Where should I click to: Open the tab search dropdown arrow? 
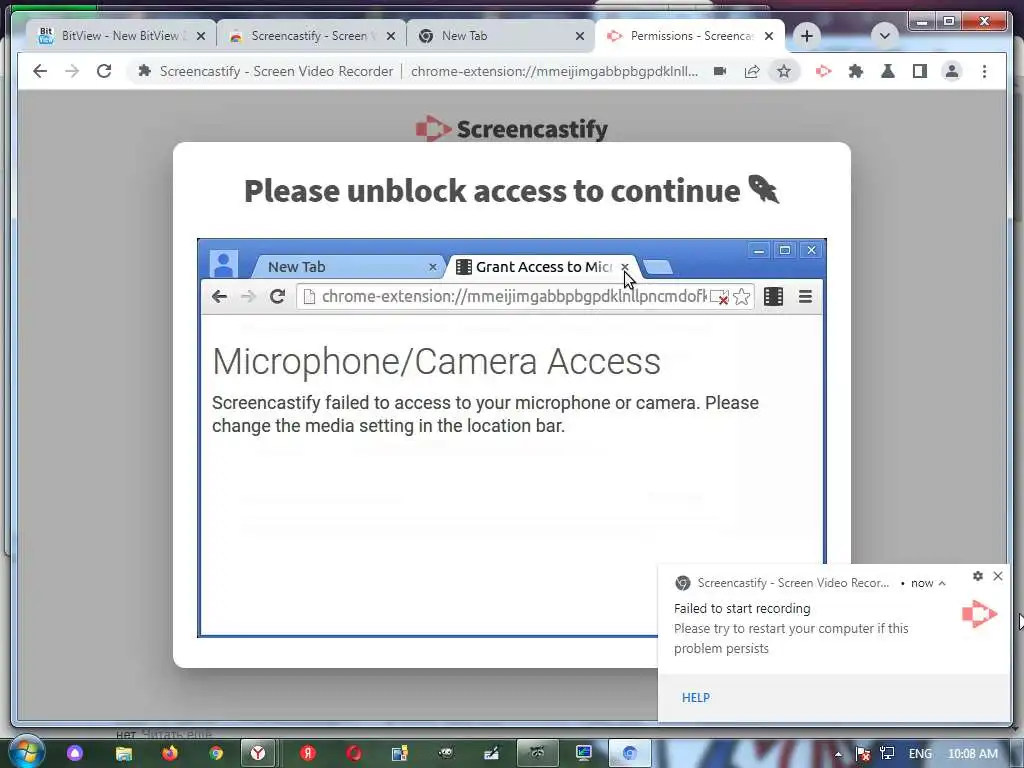point(884,36)
